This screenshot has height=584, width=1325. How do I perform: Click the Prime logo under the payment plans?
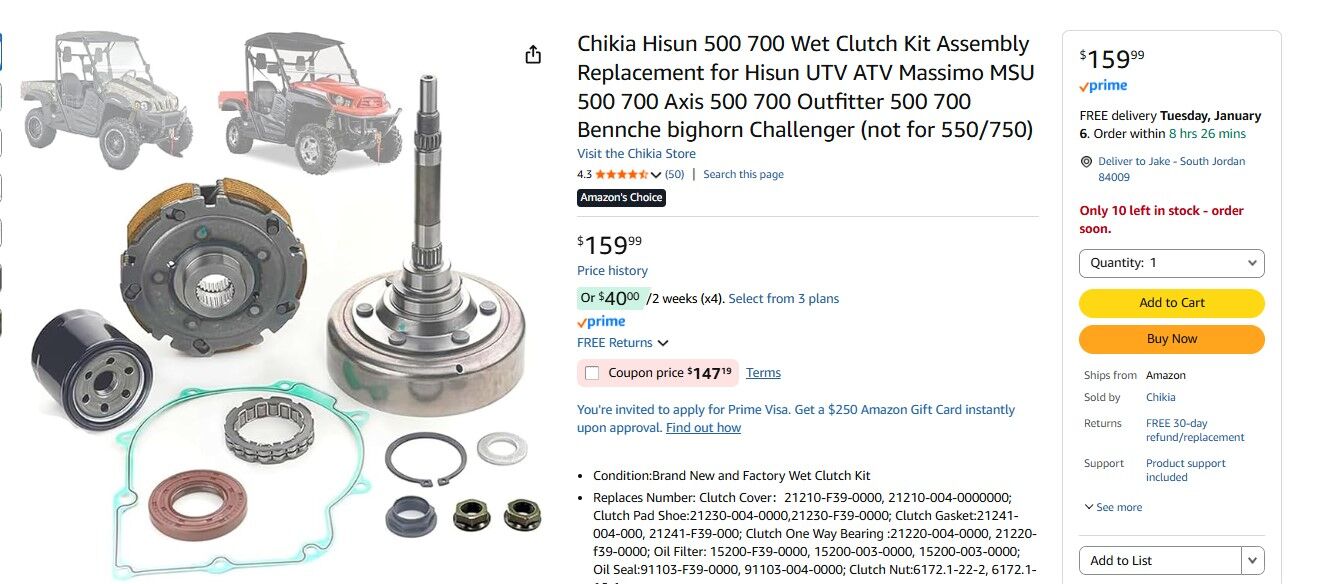[x=601, y=322]
